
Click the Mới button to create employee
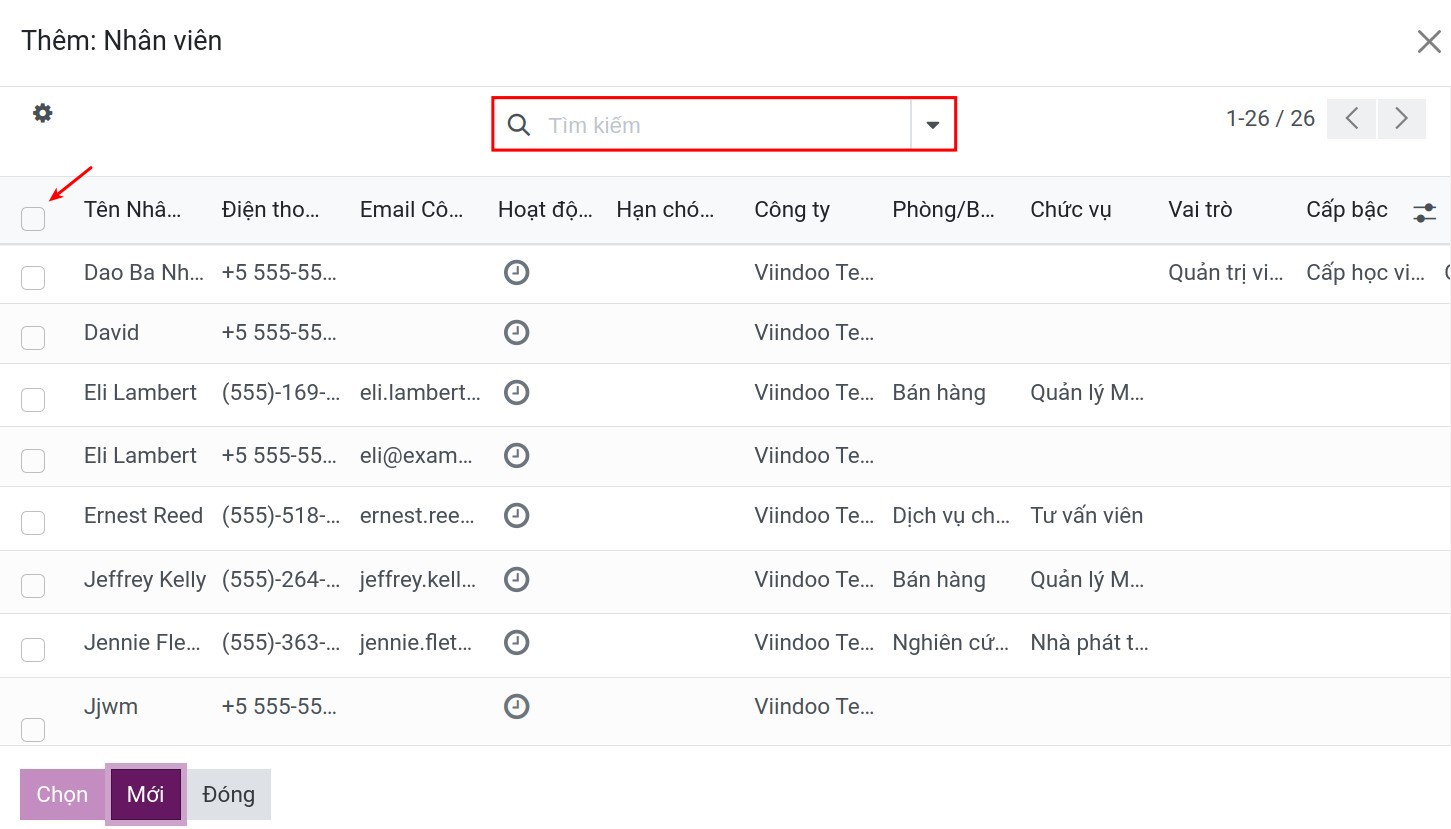pos(145,793)
